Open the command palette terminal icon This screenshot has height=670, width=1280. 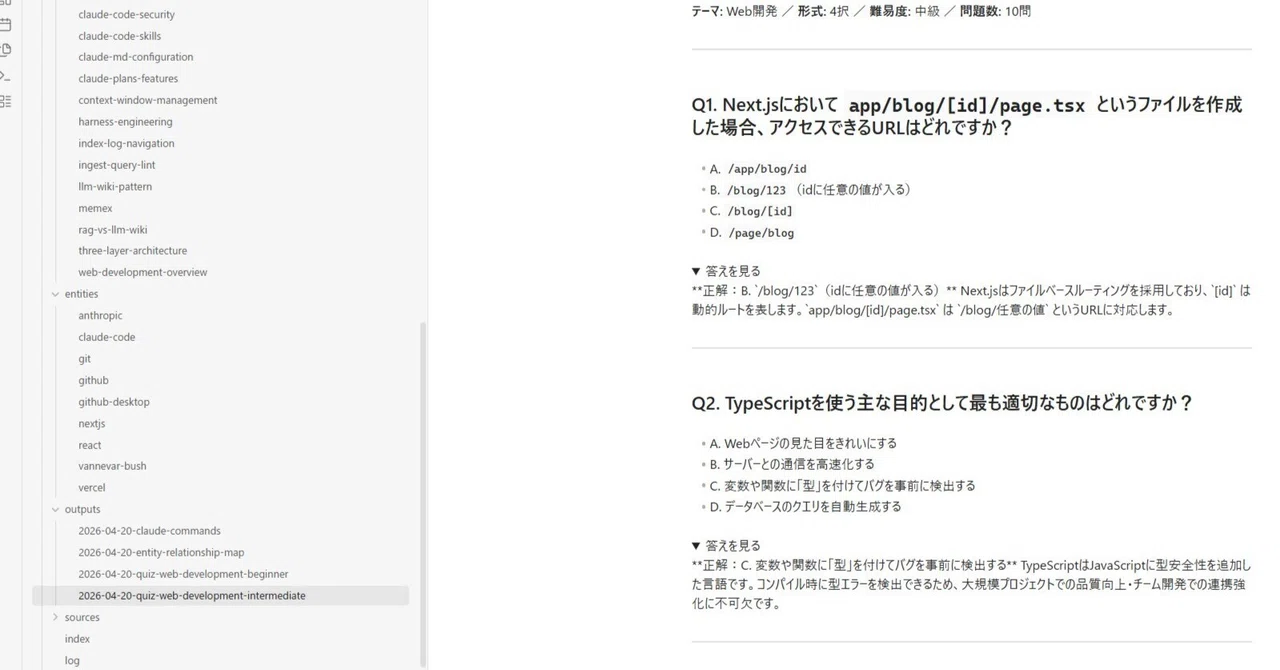[x=5, y=75]
